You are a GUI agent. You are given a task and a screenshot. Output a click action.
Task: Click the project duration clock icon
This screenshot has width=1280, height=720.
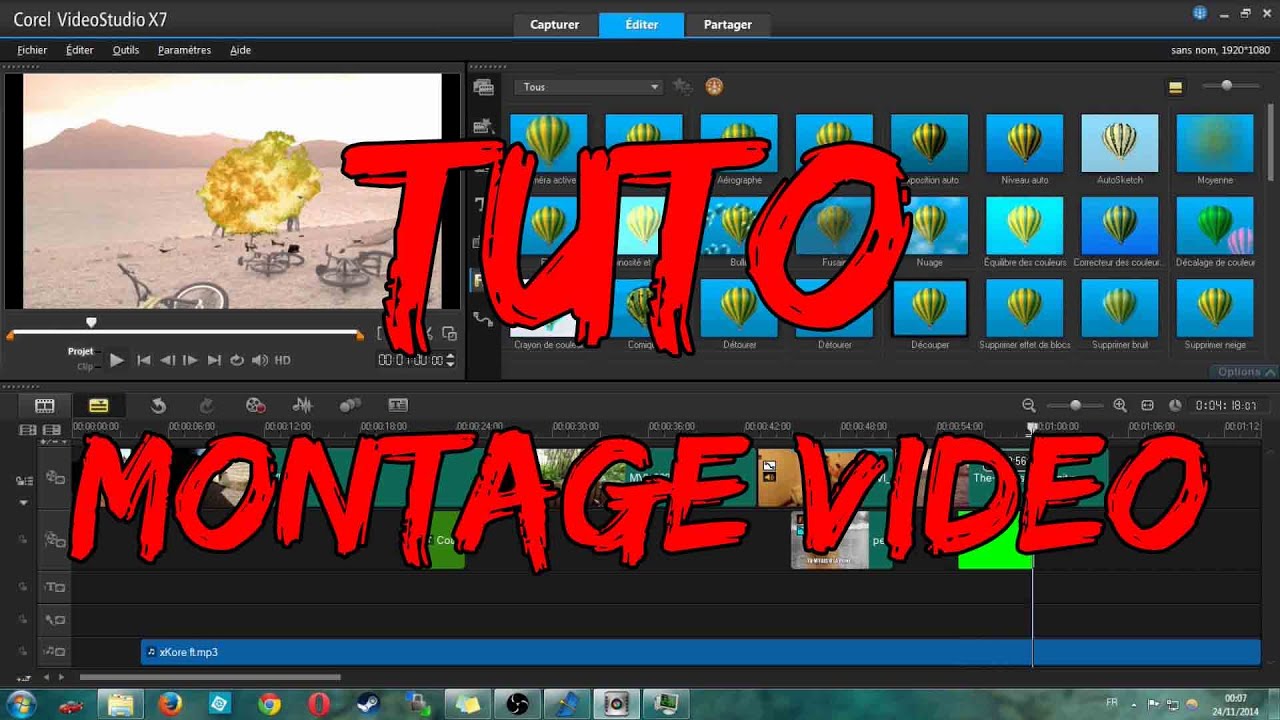pos(1175,405)
